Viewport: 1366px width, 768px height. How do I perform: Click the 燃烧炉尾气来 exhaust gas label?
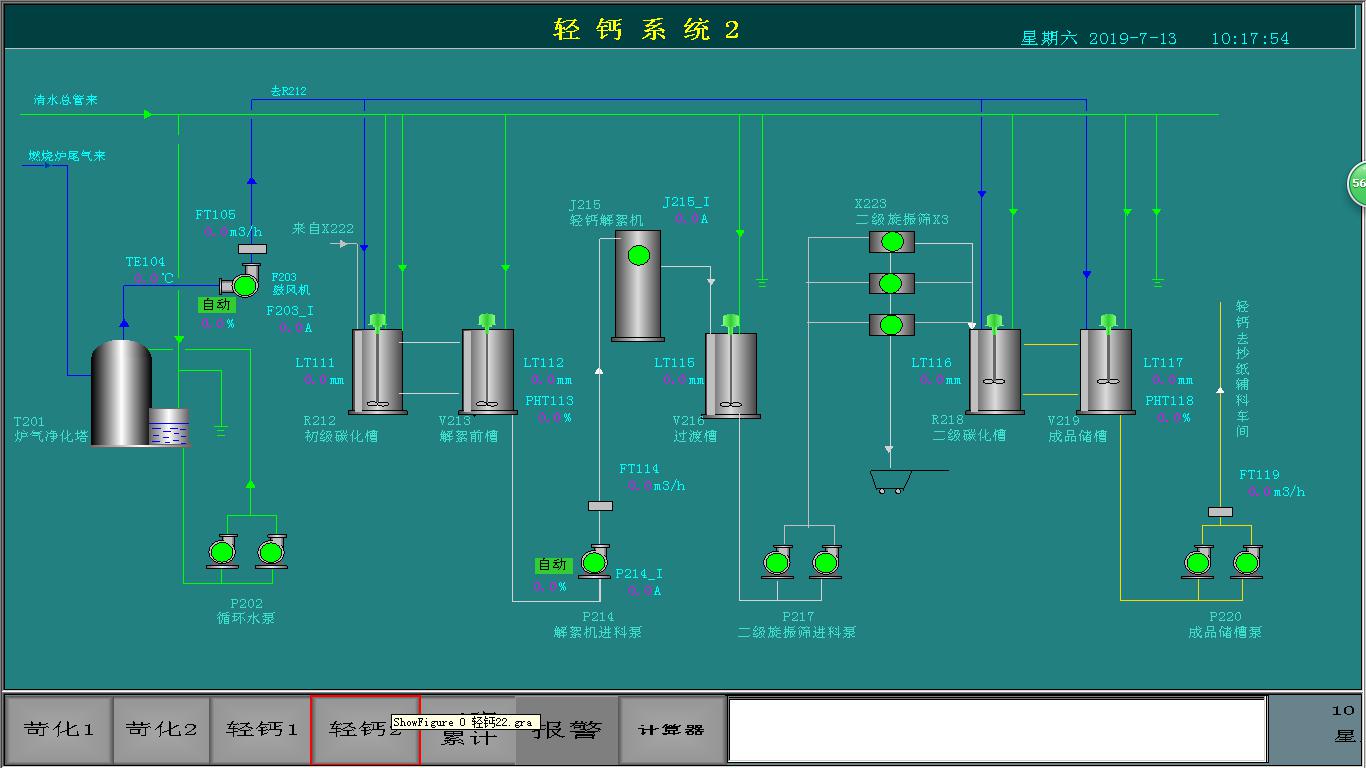tap(67, 156)
